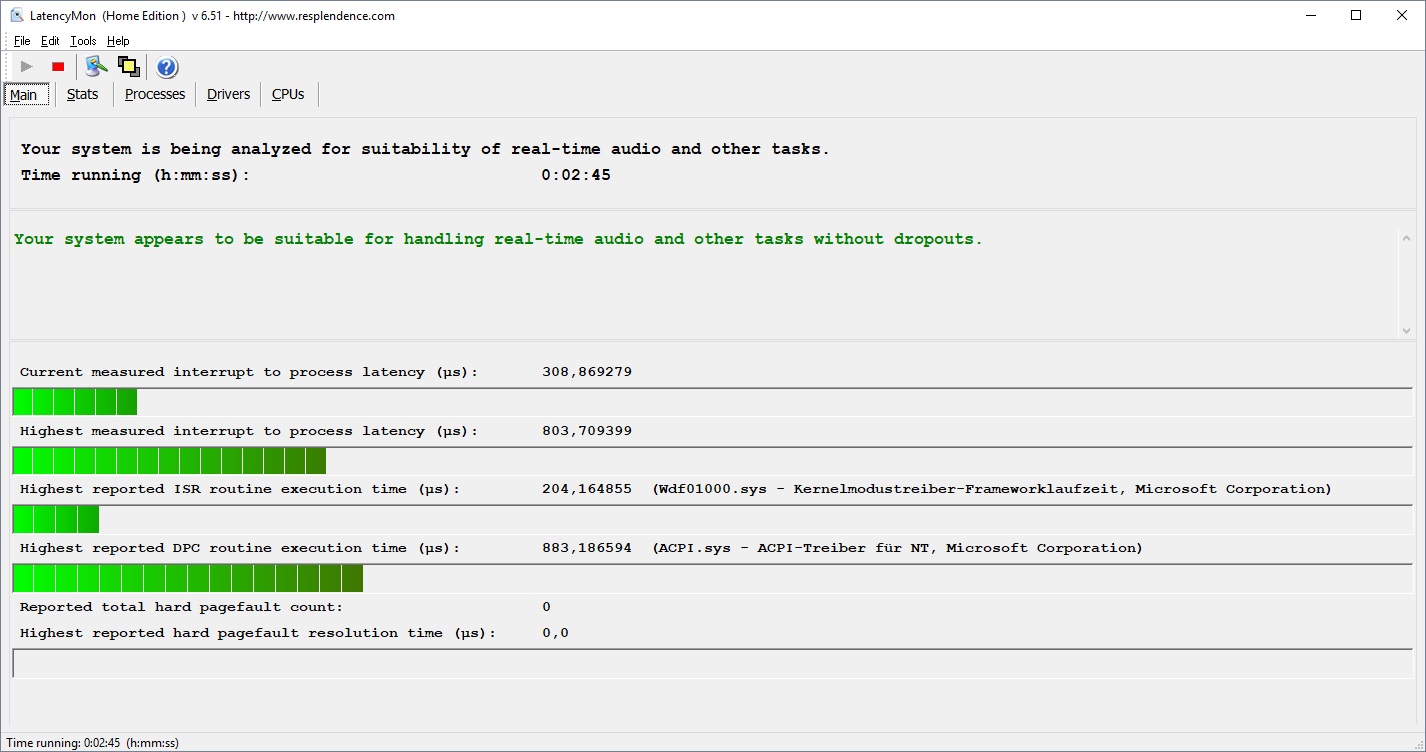This screenshot has height=752, width=1426.
Task: Click 'Highest reported ISR routine execution time' label
Action: [240, 489]
